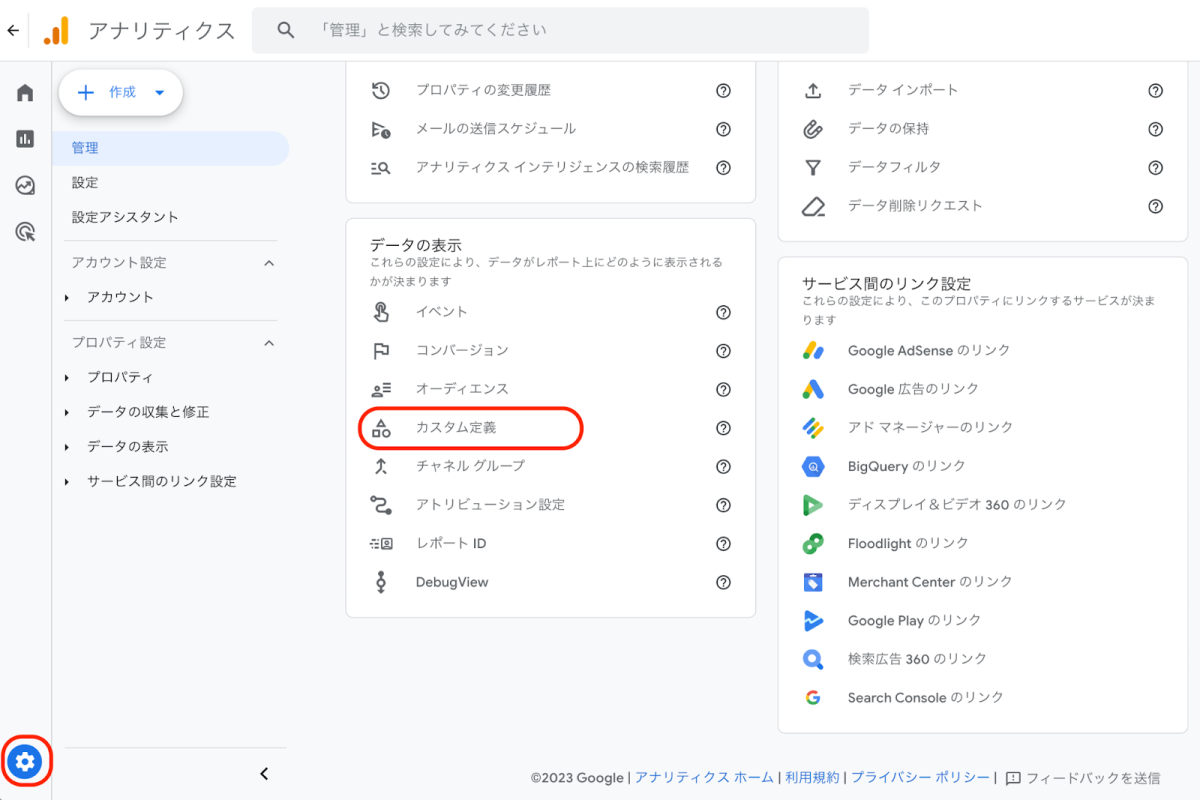Click the プライバシー ポリシー footer link
1200x800 pixels.
point(920,777)
